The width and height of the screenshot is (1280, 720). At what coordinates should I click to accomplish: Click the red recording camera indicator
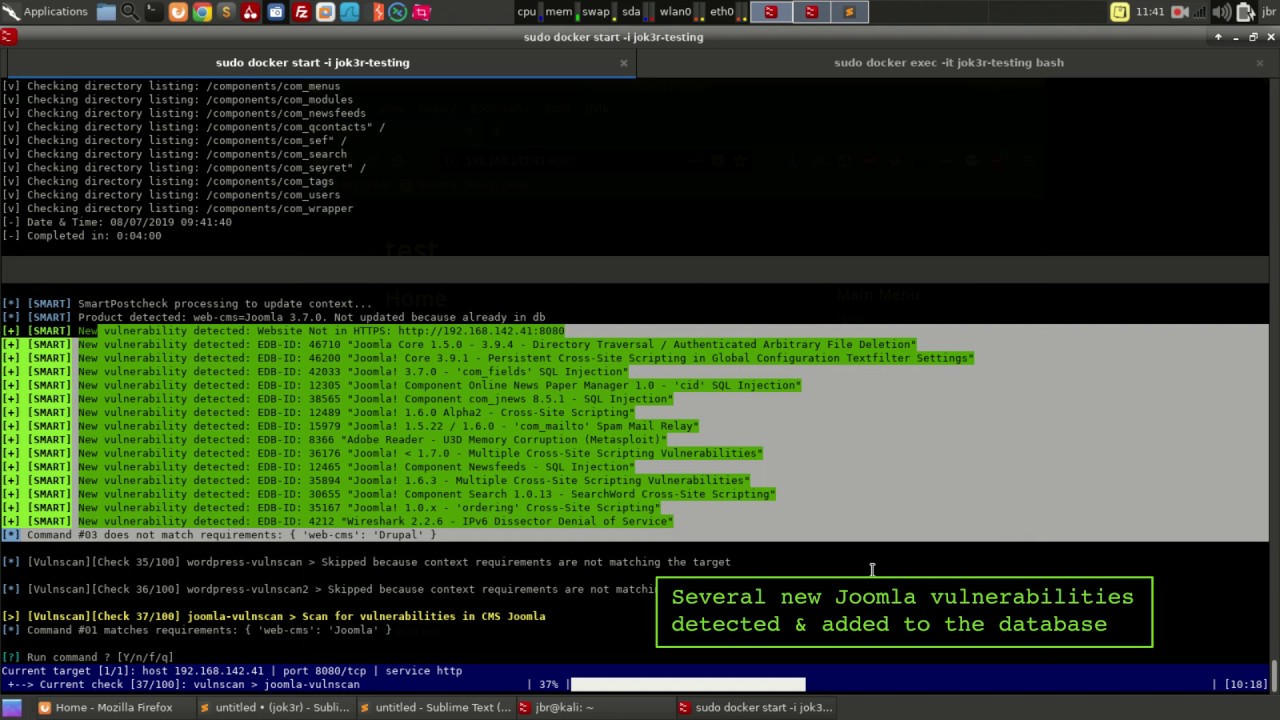(1180, 12)
